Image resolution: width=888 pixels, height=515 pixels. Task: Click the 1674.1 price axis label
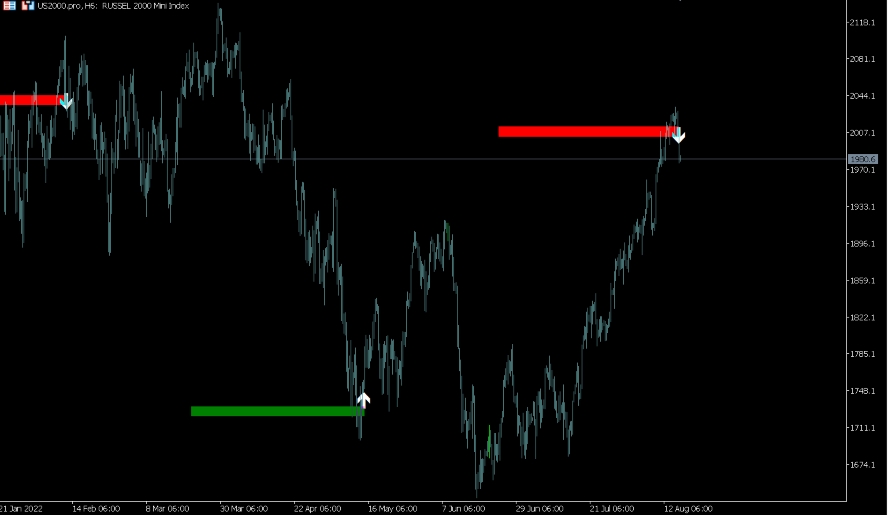pyautogui.click(x=862, y=465)
